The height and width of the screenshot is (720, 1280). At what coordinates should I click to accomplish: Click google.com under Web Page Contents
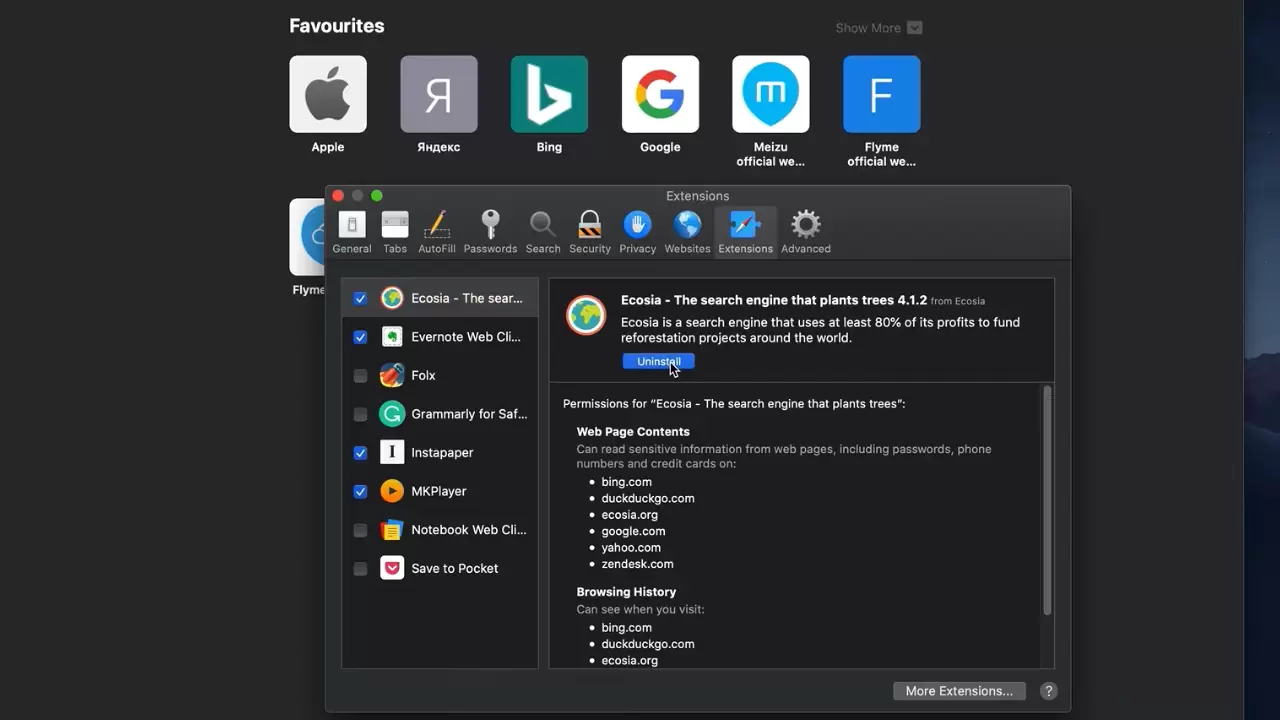tap(633, 531)
